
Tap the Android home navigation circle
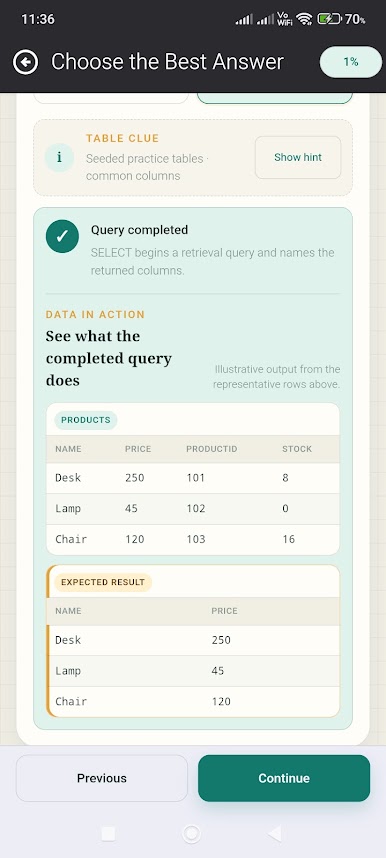pyautogui.click(x=191, y=833)
